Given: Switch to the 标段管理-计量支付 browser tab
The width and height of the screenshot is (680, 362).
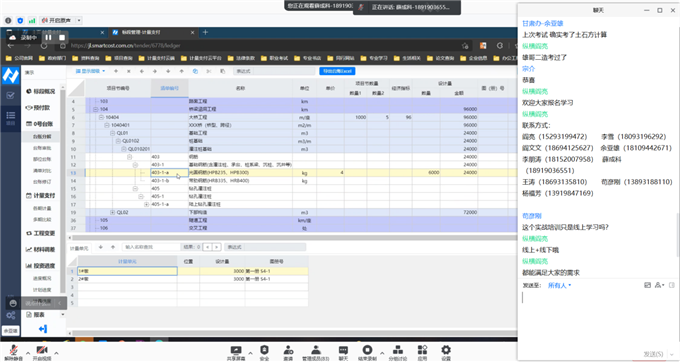Looking at the screenshot, I should pyautogui.click(x=151, y=33).
